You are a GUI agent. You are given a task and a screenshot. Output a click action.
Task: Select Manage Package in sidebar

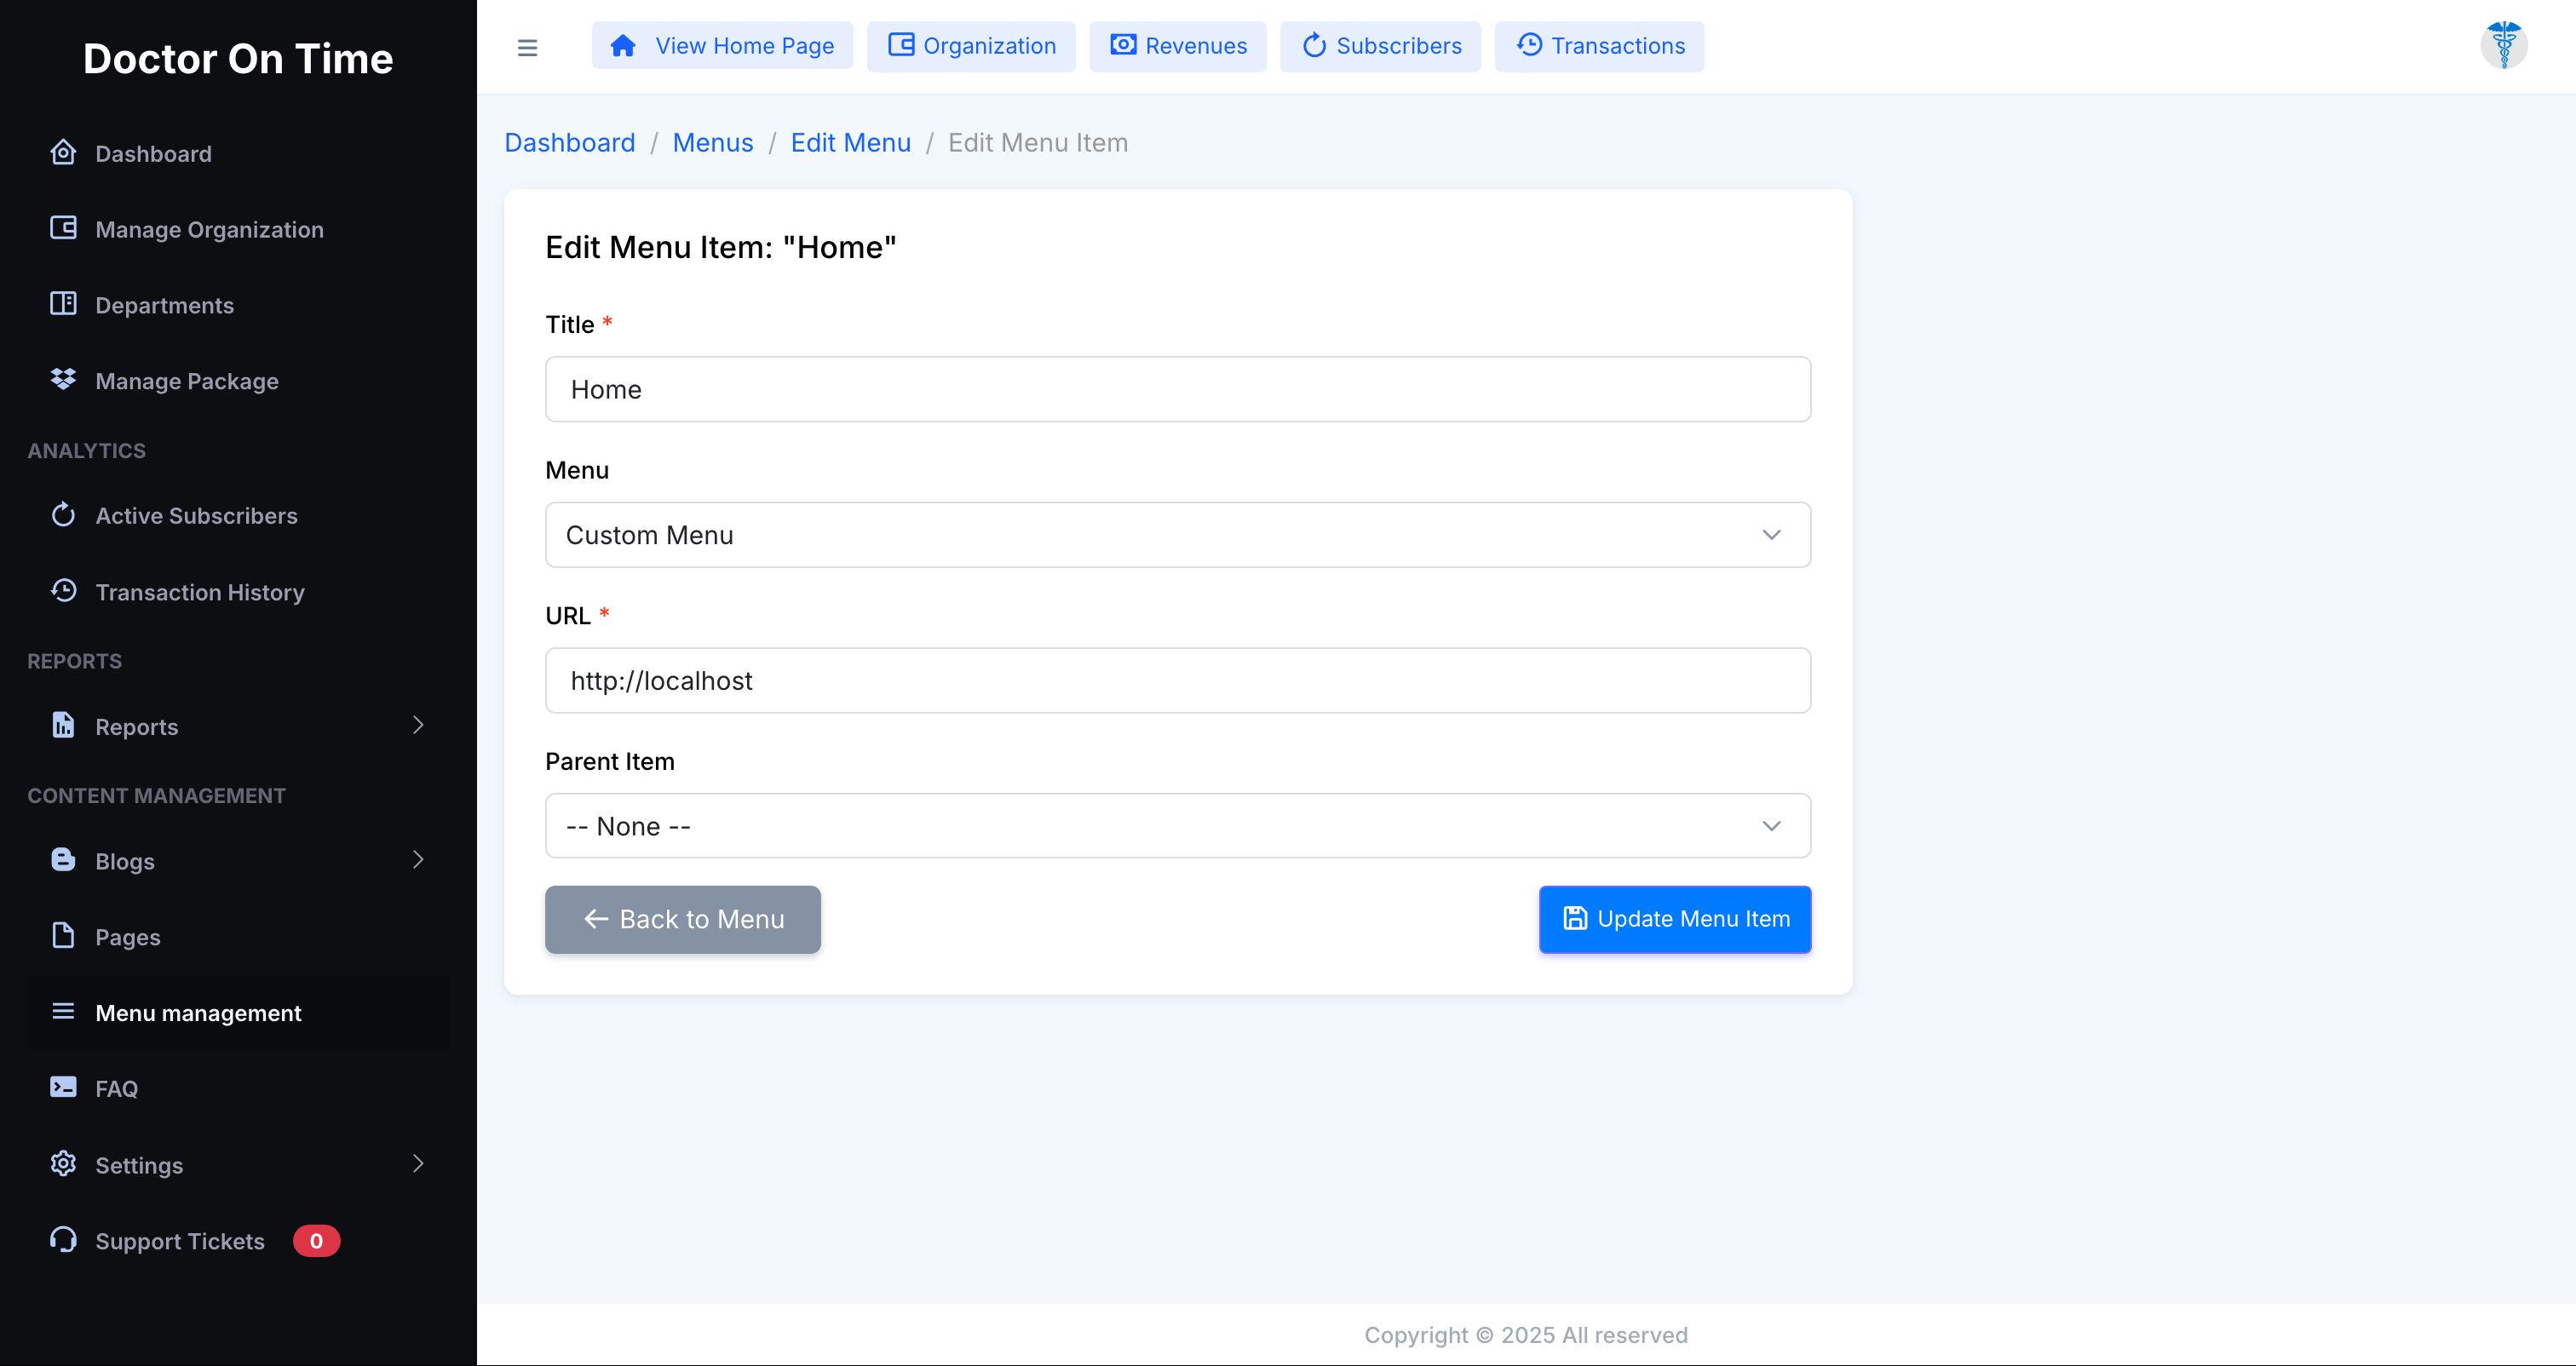(238, 381)
